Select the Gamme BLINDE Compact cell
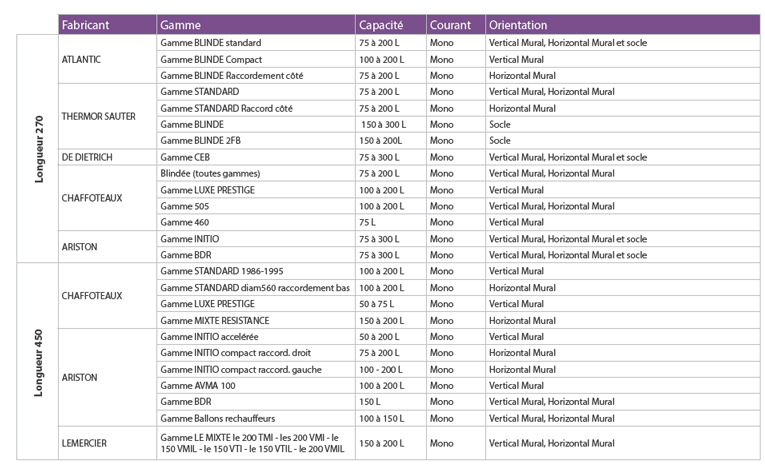 (x=256, y=60)
